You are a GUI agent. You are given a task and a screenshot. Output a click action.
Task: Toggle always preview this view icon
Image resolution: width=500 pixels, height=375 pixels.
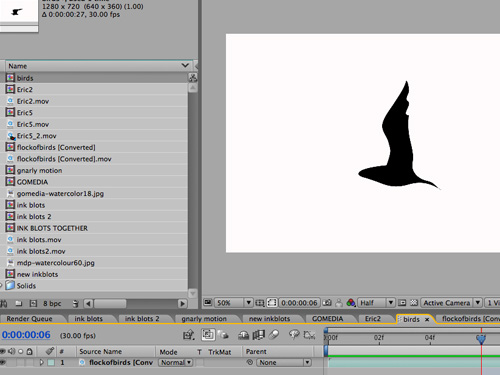click(x=208, y=302)
